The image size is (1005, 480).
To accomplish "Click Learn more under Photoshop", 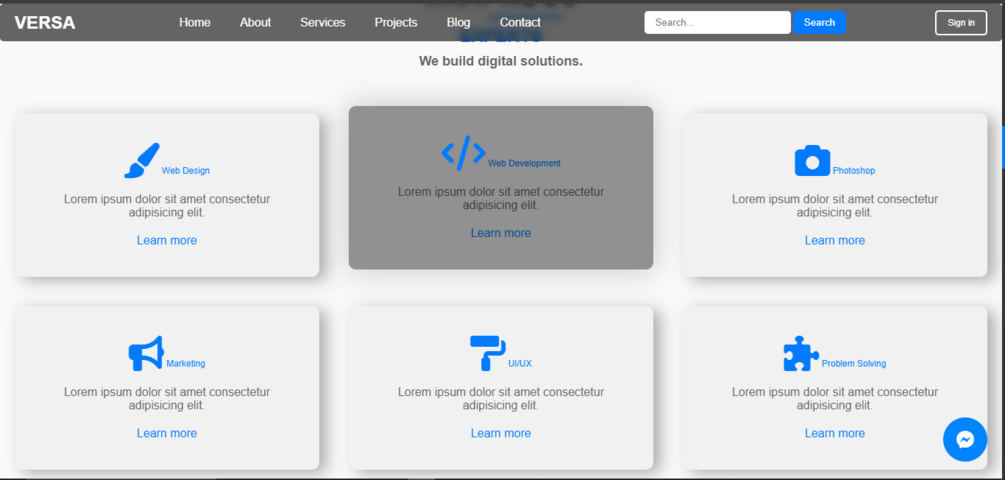I will tap(835, 240).
